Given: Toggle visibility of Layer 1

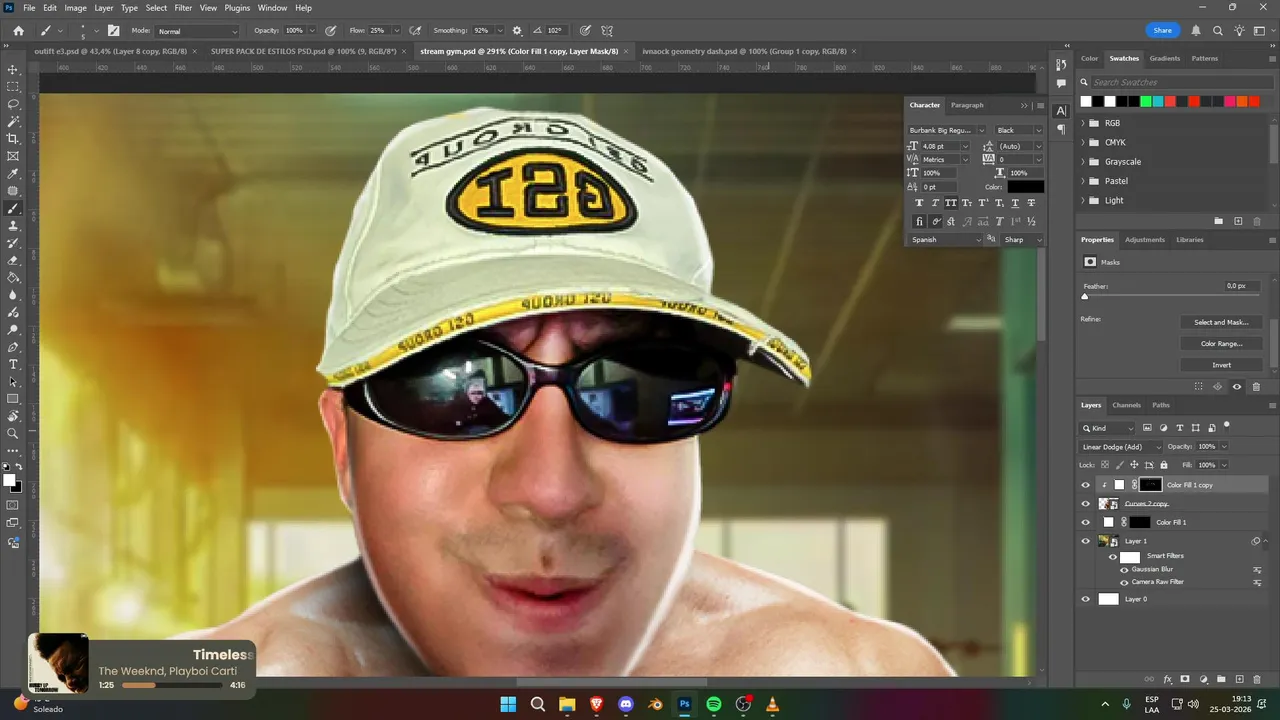Looking at the screenshot, I should [1086, 541].
